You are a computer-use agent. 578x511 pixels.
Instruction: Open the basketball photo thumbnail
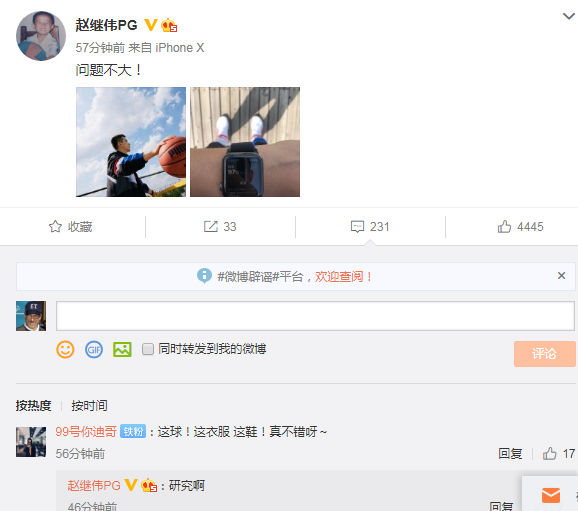[131, 142]
